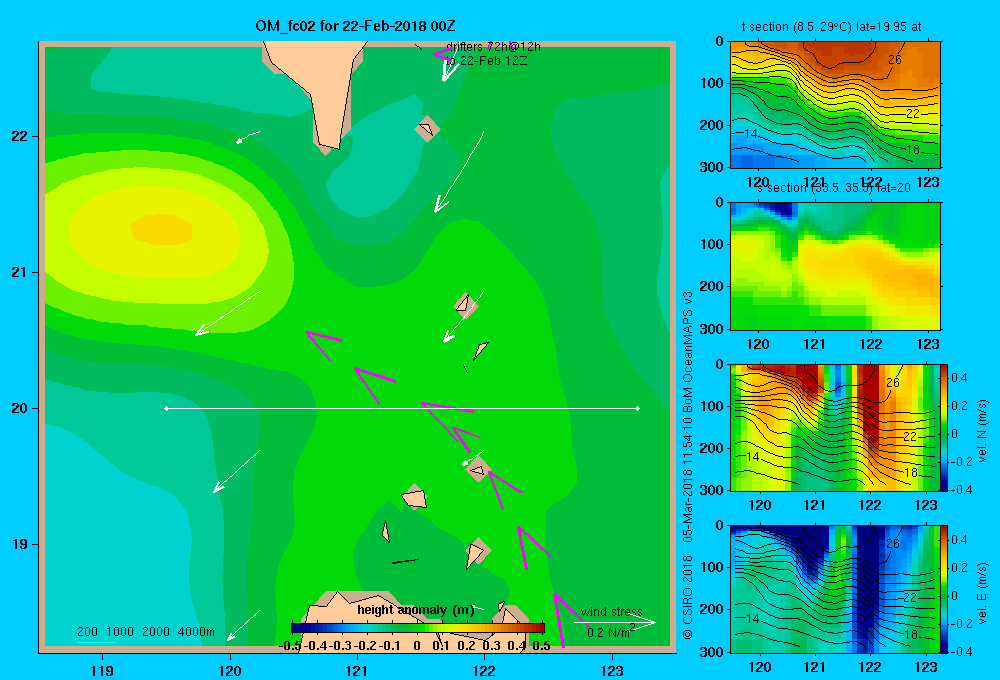Click the "vel. N (m/s)" axis label
1000x680 pixels.
tap(983, 431)
